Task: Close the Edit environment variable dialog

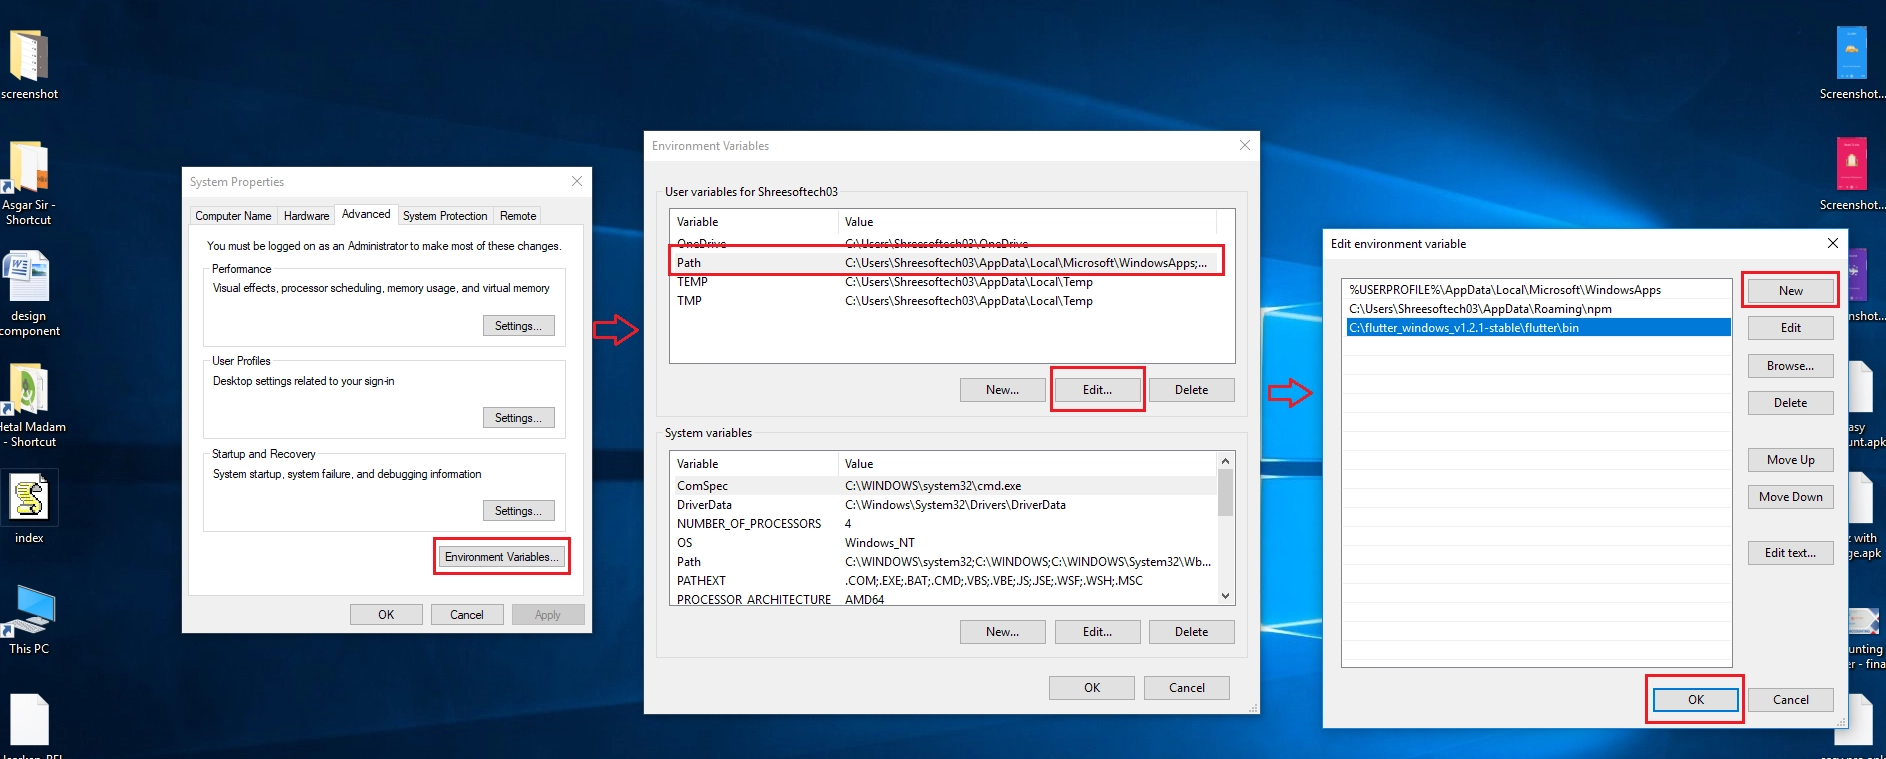Action: point(1832,243)
